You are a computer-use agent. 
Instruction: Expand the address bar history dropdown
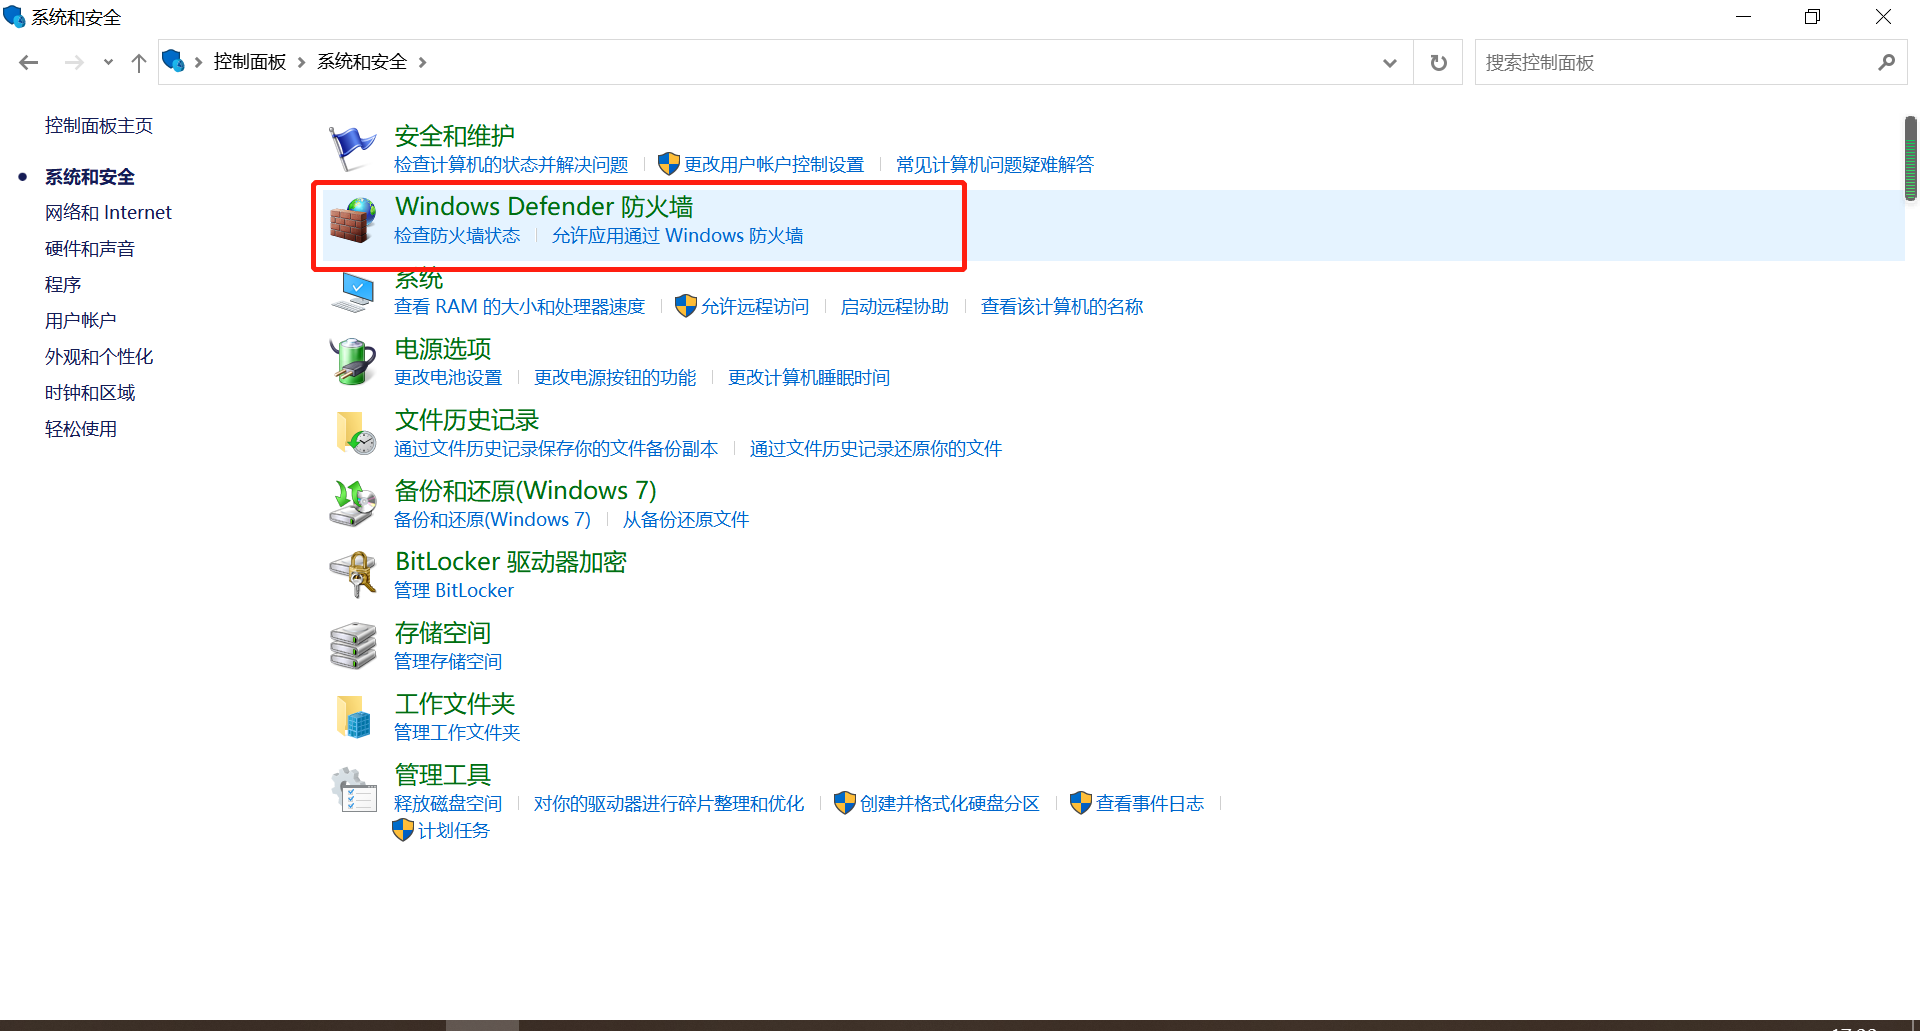(x=1389, y=63)
